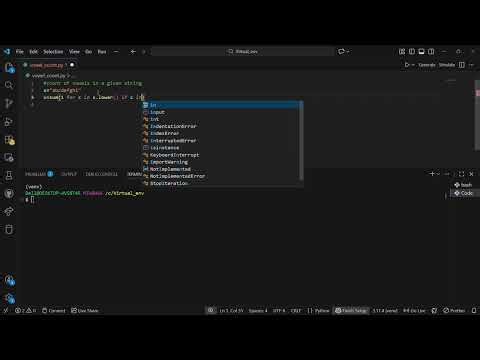This screenshot has height=360, width=480.
Task: Click the autocomplete list scrollbar
Action: click(x=301, y=141)
